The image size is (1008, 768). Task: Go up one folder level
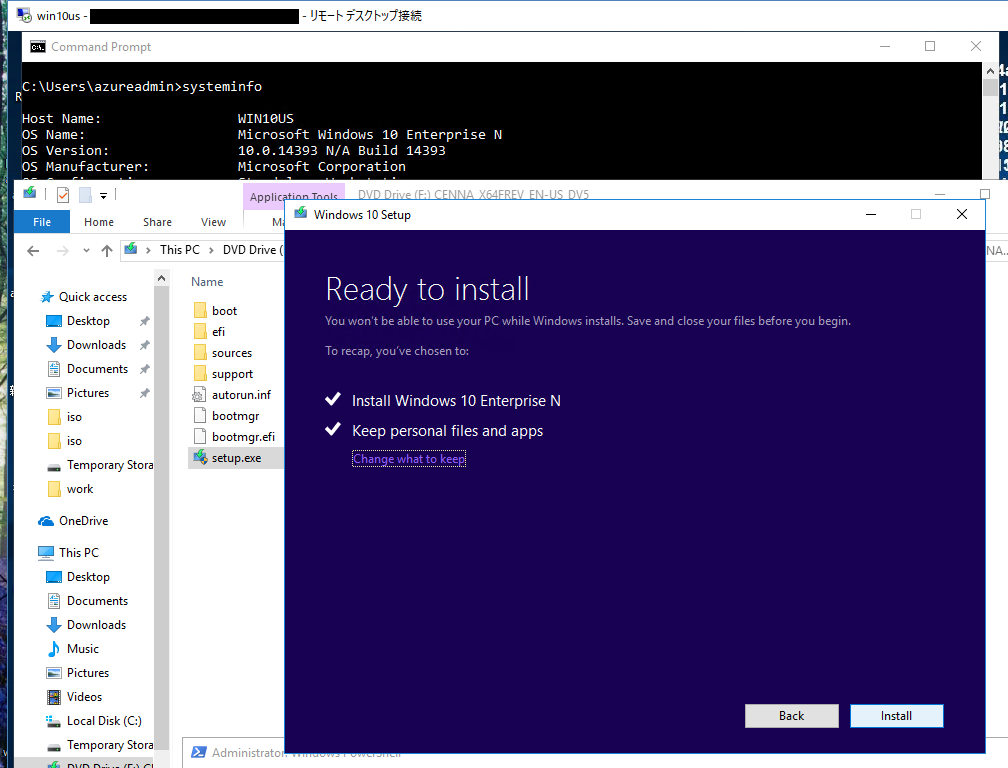[107, 251]
